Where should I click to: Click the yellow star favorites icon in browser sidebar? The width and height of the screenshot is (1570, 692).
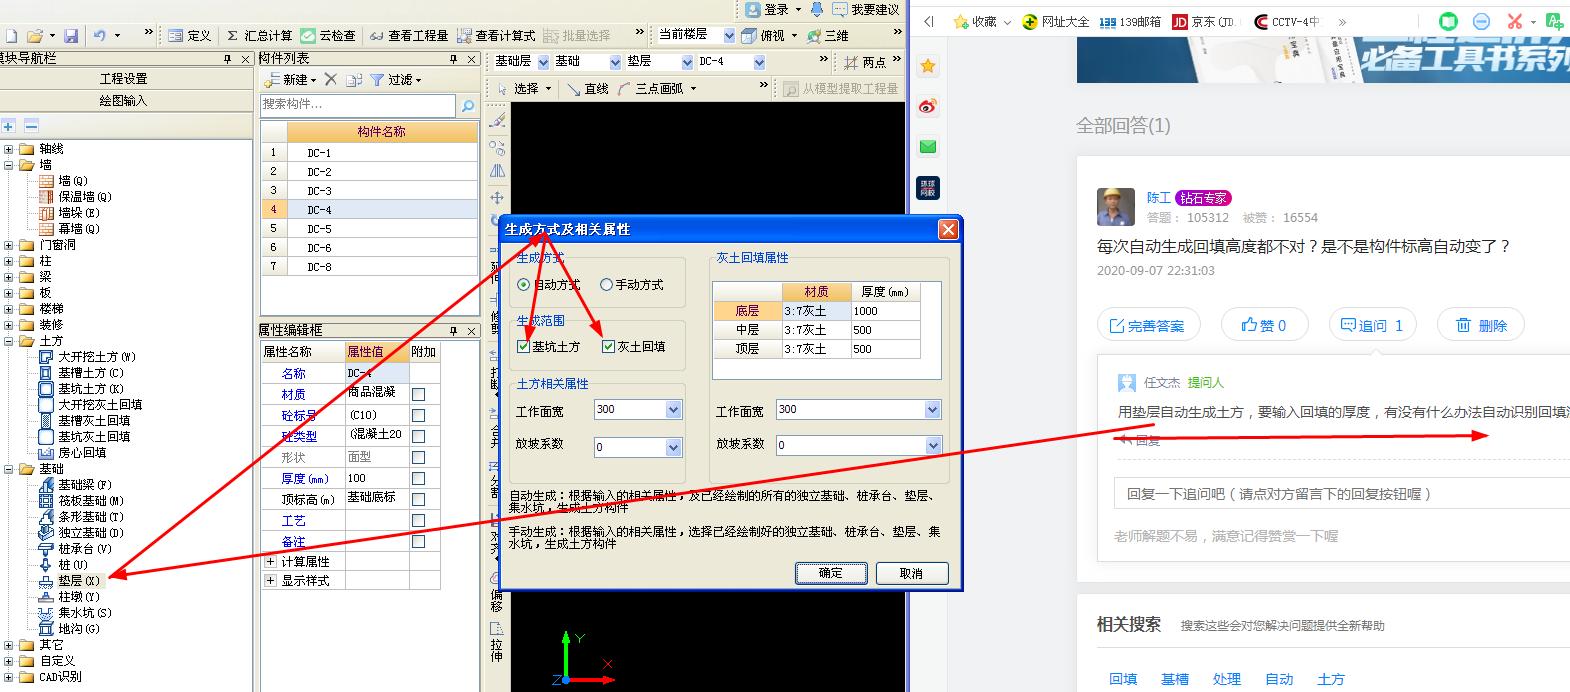pyautogui.click(x=928, y=66)
